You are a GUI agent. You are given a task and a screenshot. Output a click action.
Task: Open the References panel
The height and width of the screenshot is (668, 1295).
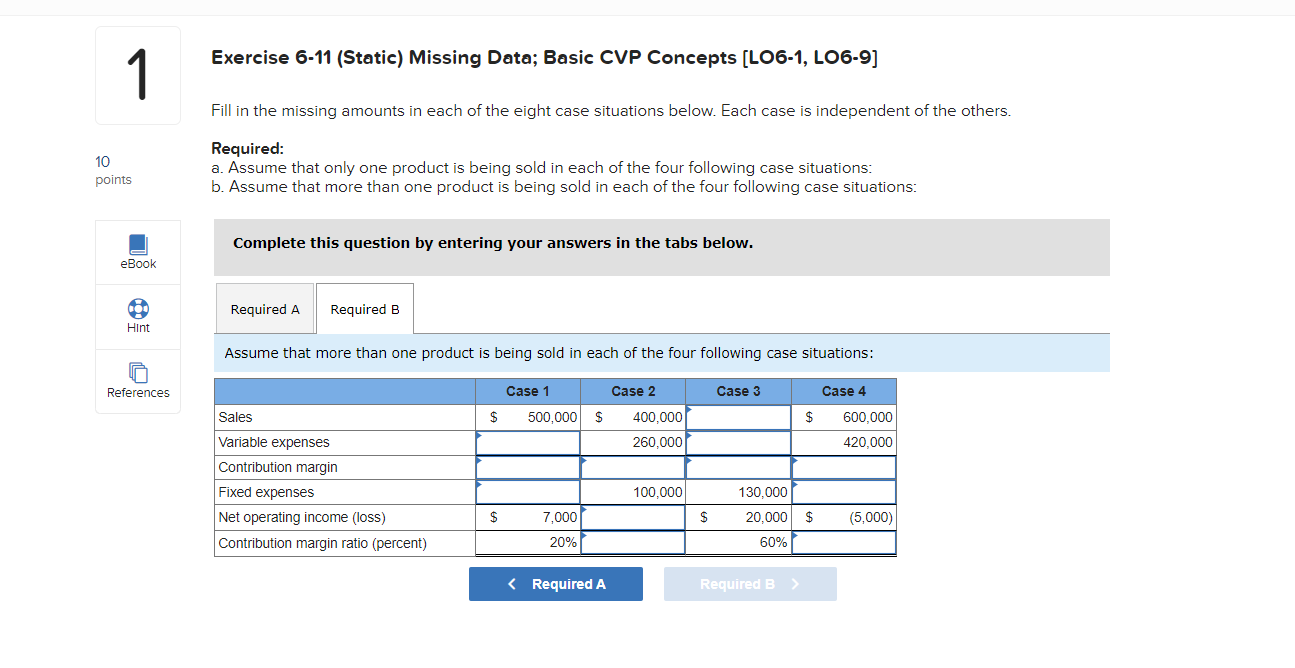(137, 381)
